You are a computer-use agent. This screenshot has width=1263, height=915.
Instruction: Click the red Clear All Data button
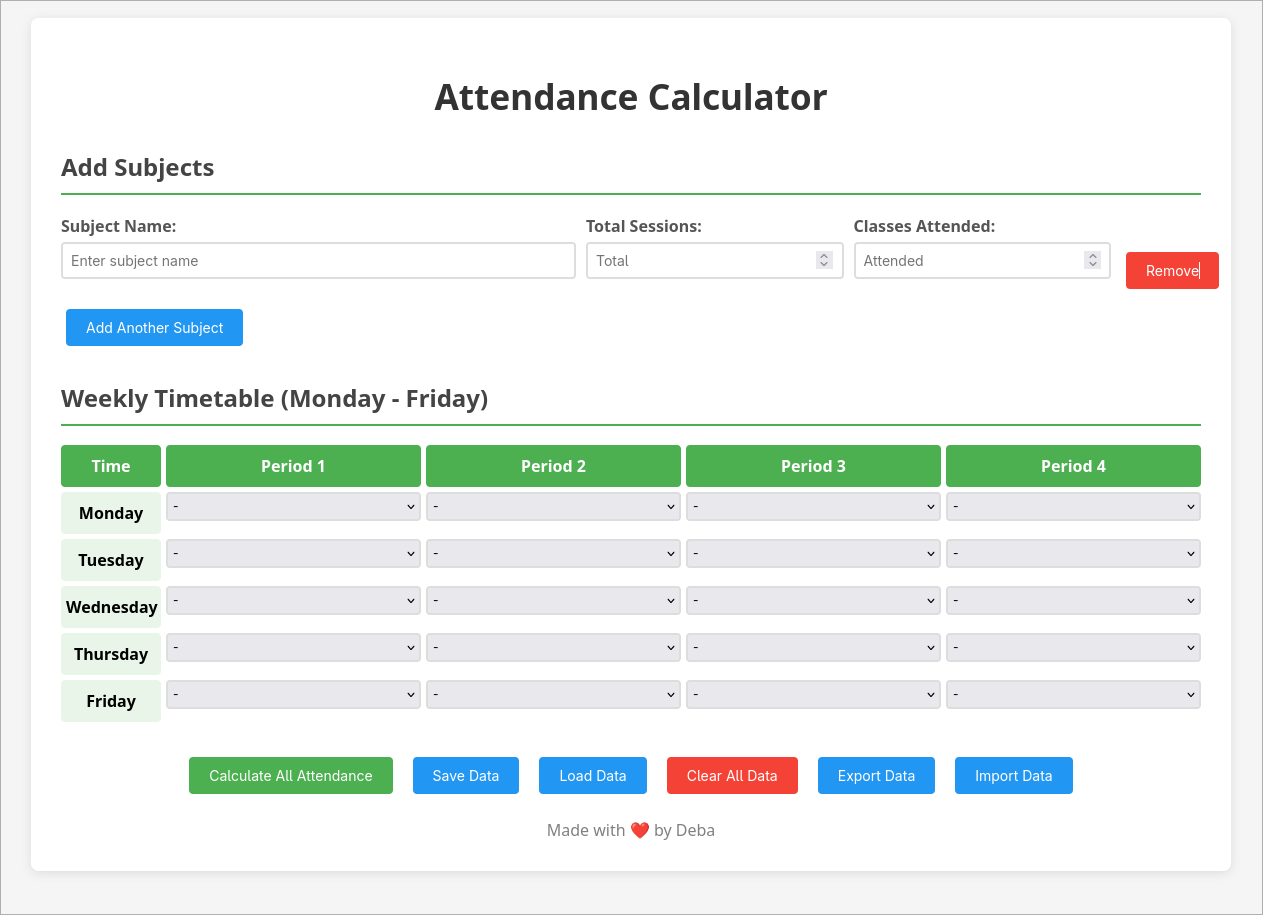point(732,776)
